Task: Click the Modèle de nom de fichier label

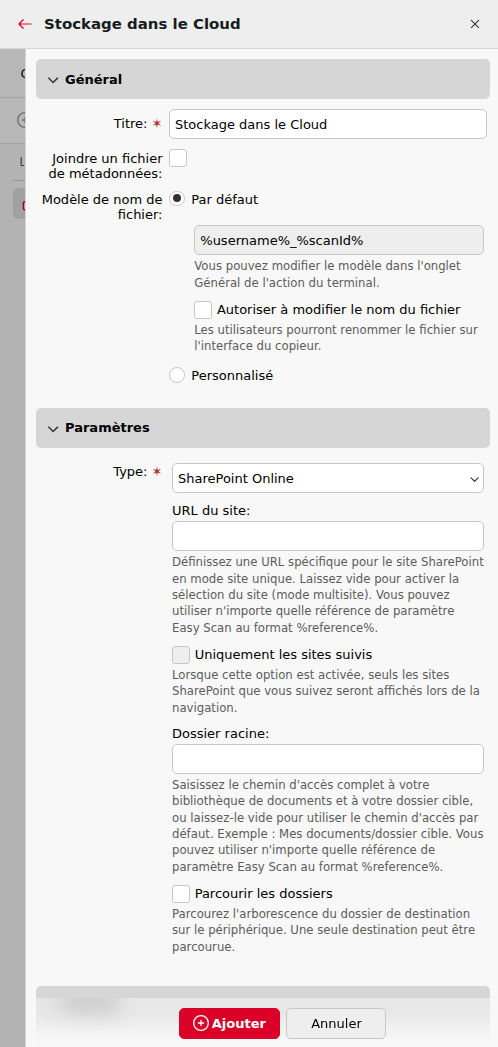Action: (101, 207)
